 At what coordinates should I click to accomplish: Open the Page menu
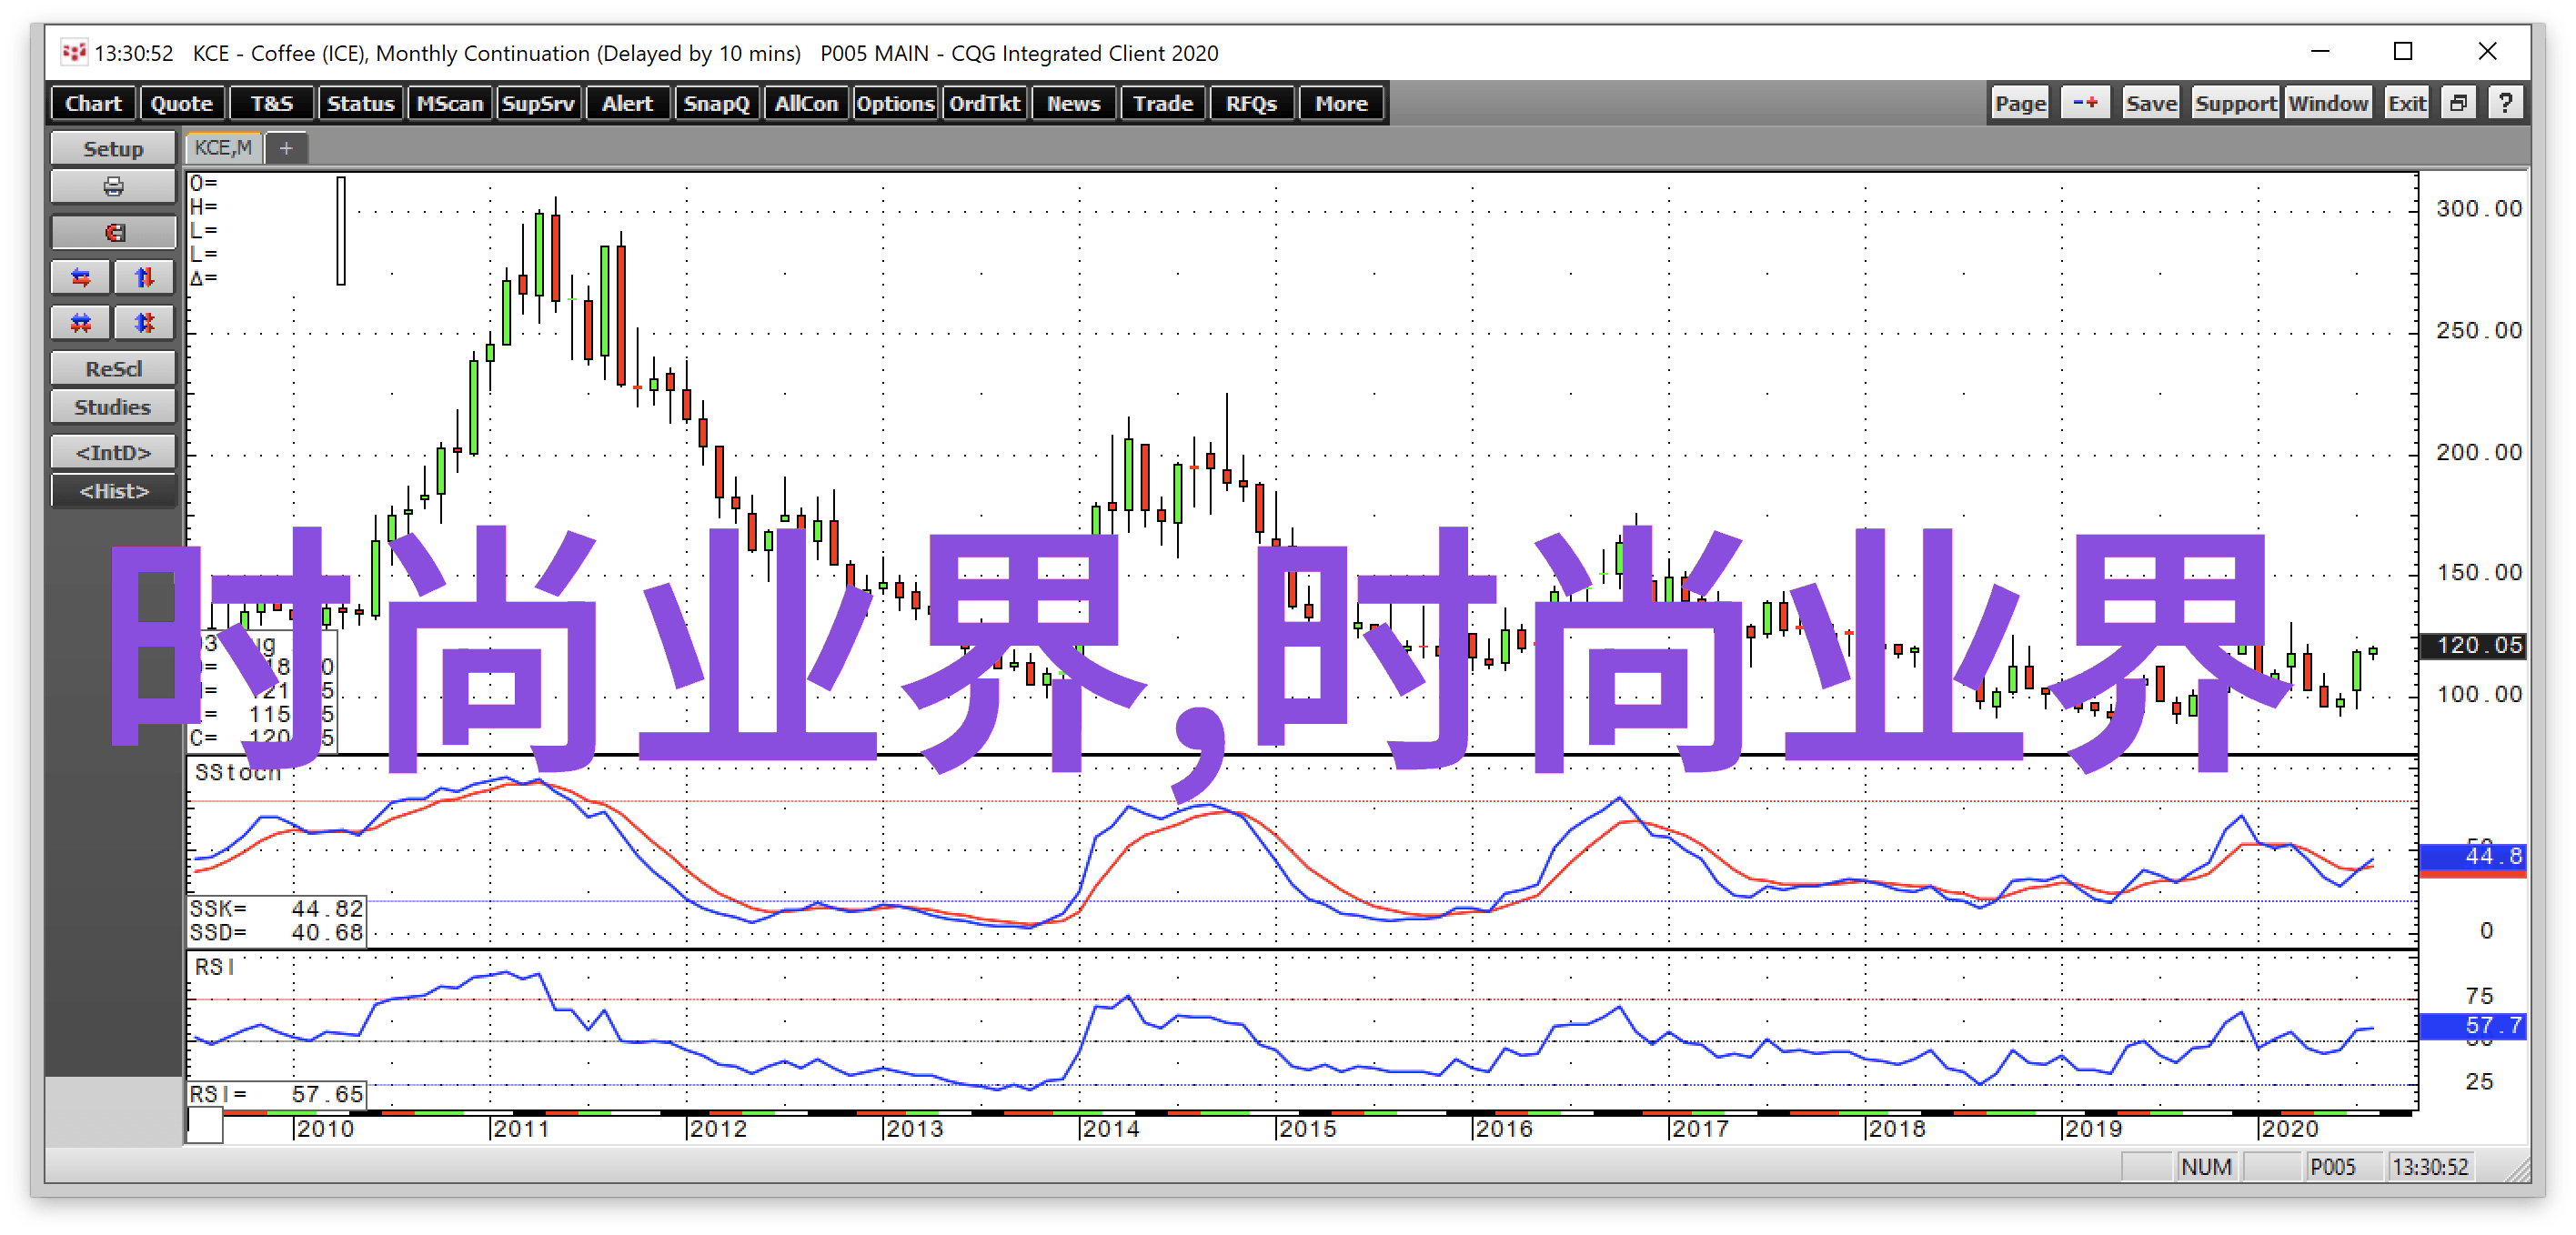click(x=2019, y=103)
